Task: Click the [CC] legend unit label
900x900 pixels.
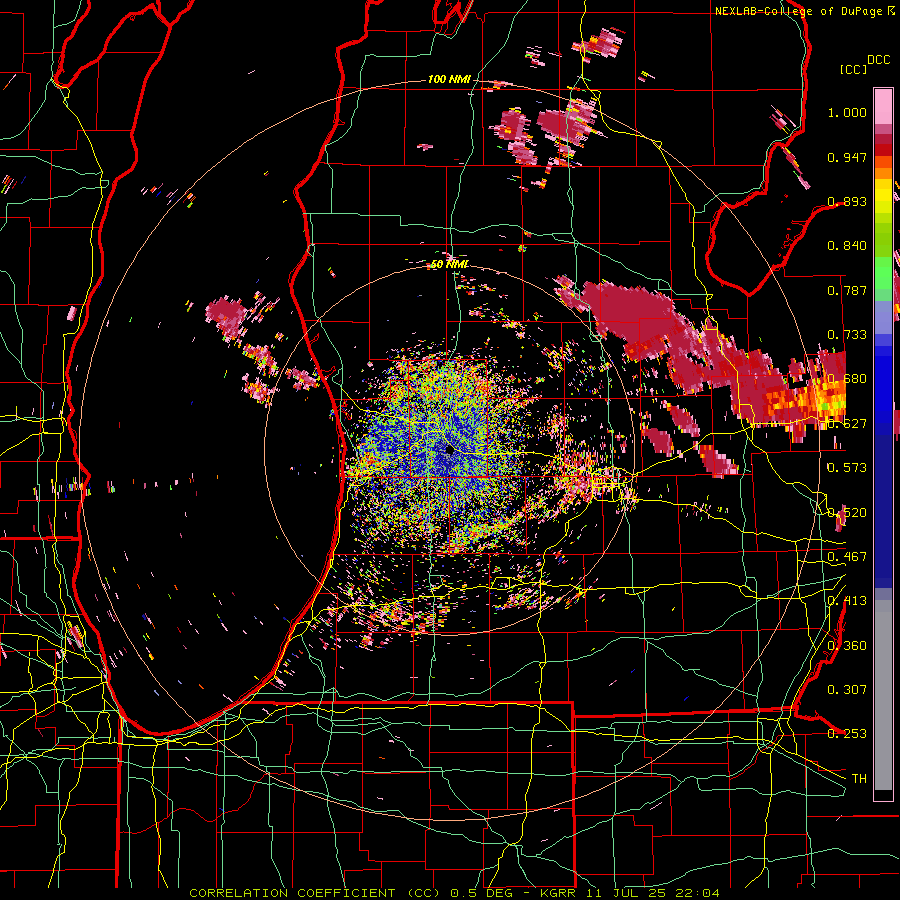Action: [x=853, y=69]
